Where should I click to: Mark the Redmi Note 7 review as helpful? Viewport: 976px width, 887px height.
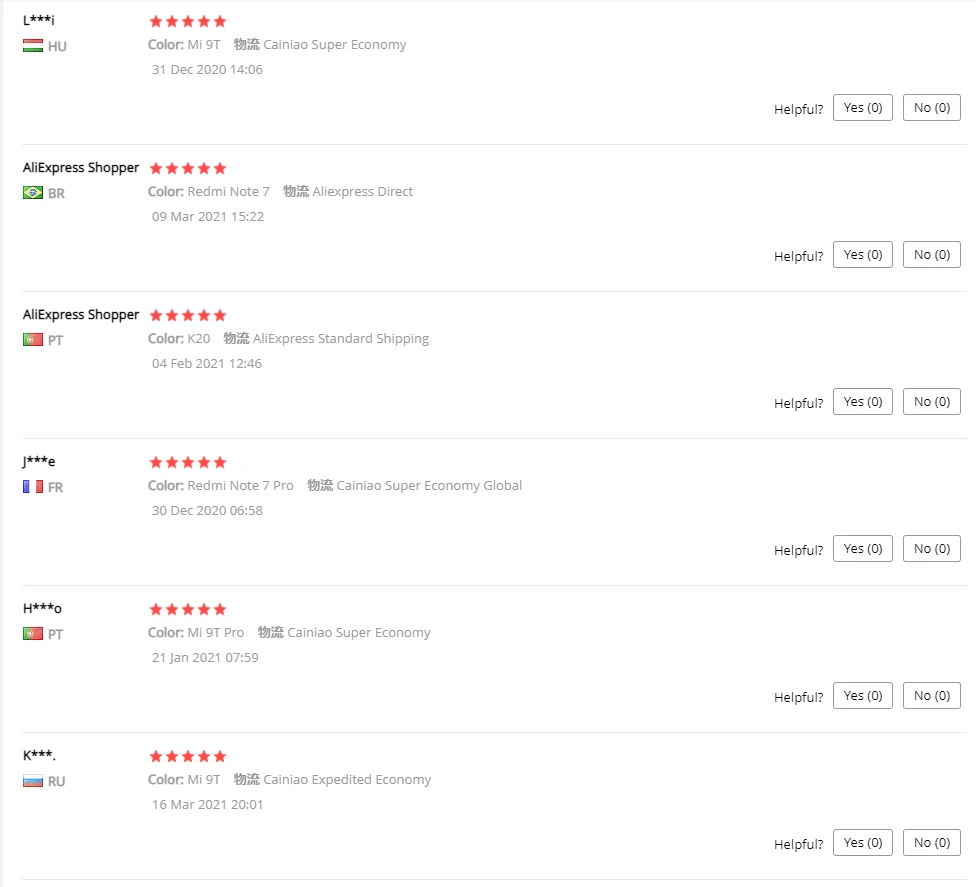(863, 255)
